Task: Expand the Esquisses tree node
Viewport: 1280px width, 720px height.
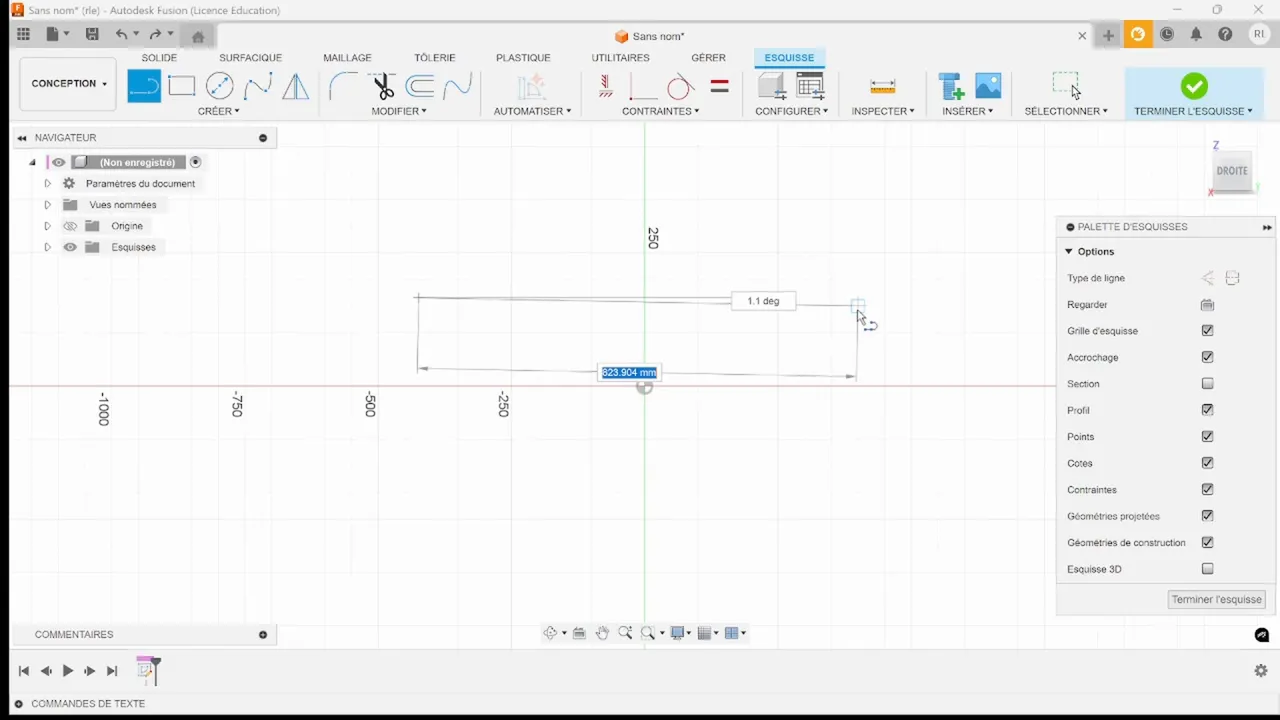Action: 47,247
